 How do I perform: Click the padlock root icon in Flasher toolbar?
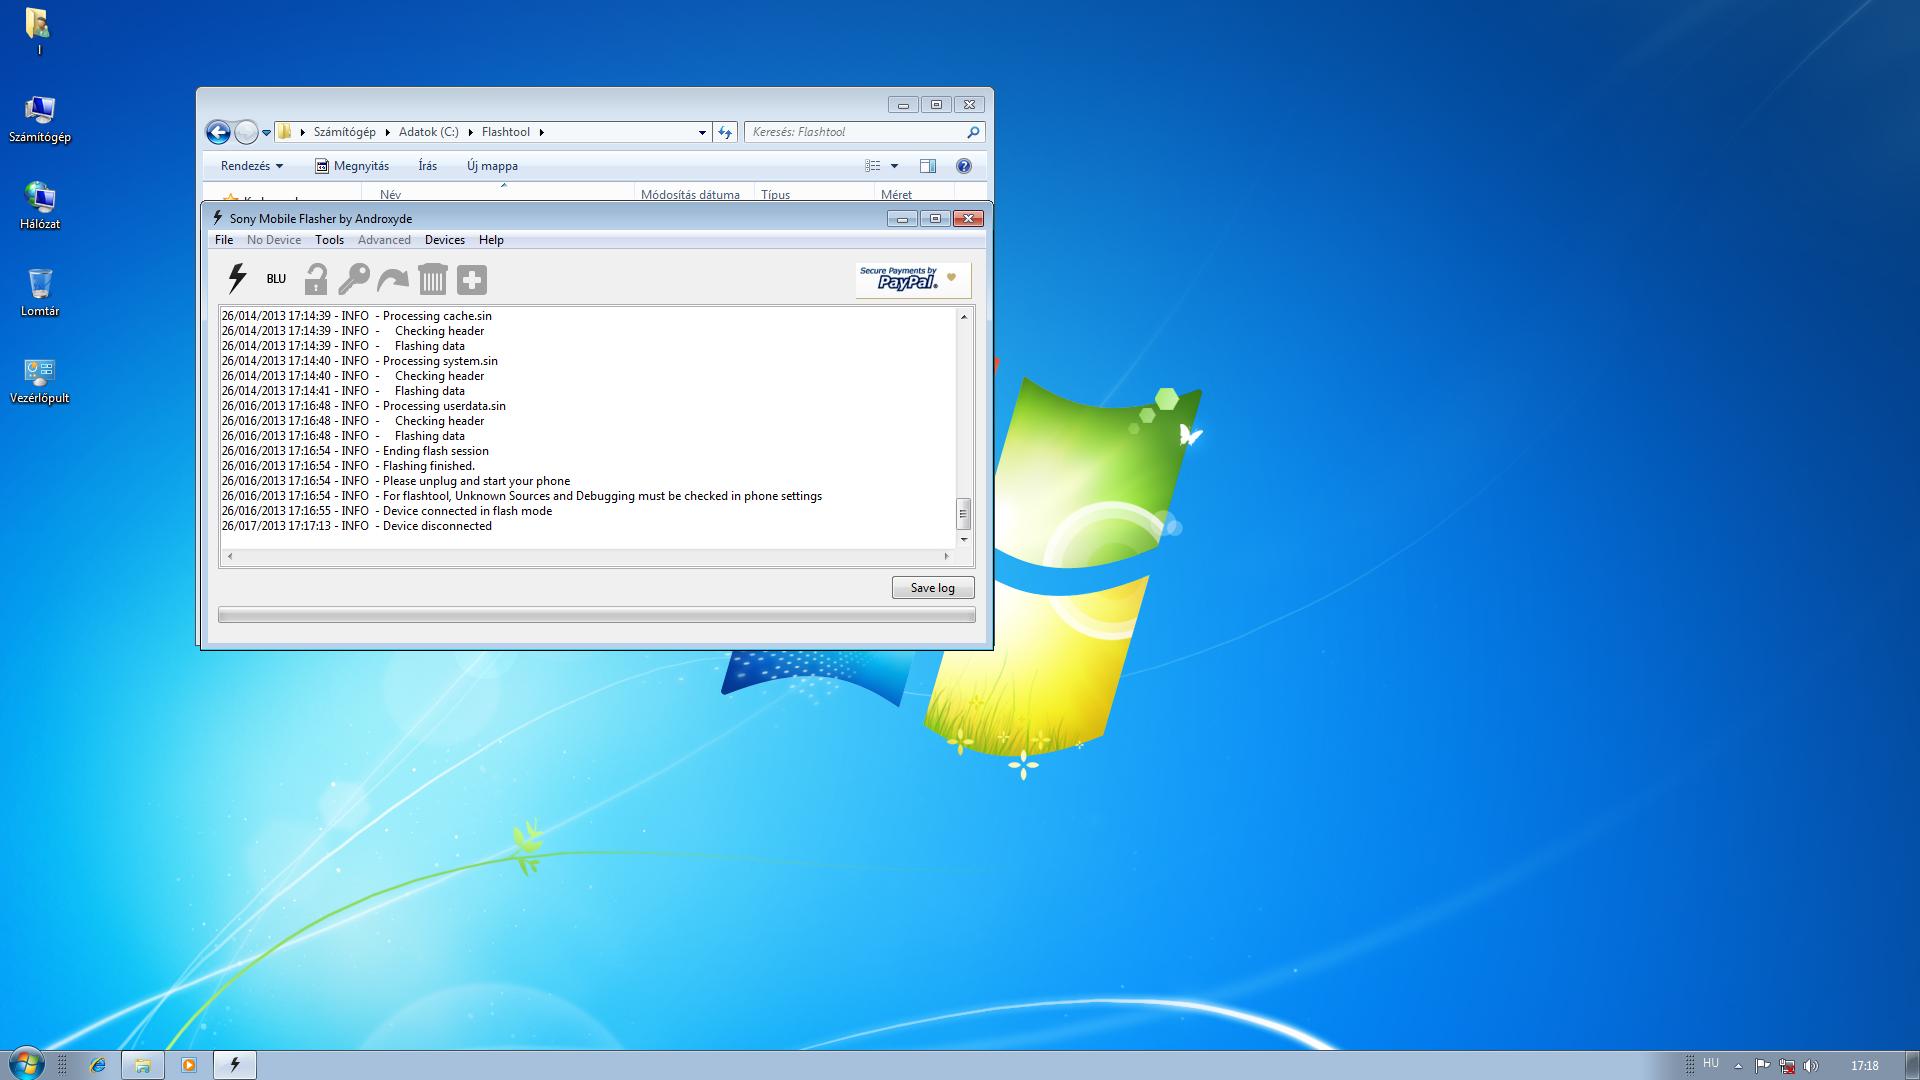316,279
